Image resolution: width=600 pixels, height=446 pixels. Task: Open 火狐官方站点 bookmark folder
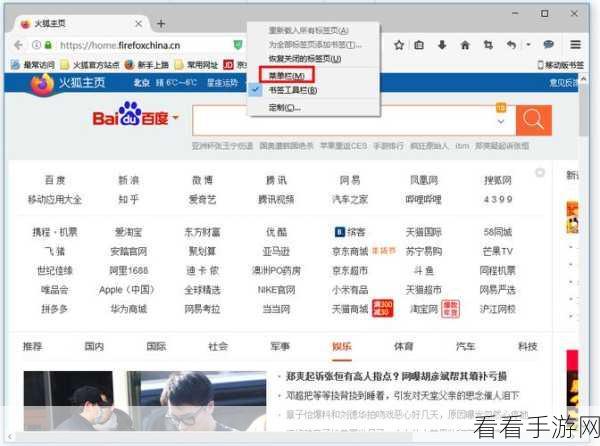click(90, 65)
